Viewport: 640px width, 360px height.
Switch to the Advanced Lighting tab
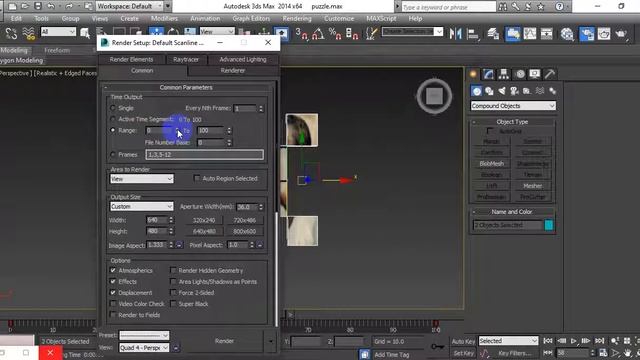pyautogui.click(x=243, y=60)
